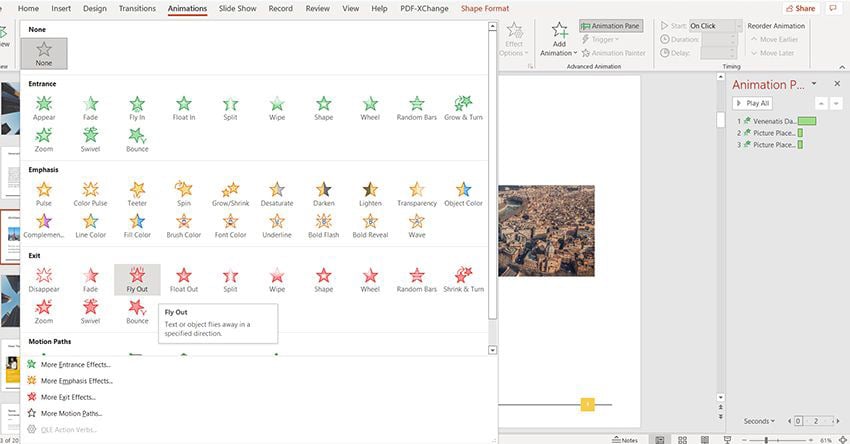Viewport: 850px width, 444px height.
Task: Click the Share button
Action: (x=798, y=8)
